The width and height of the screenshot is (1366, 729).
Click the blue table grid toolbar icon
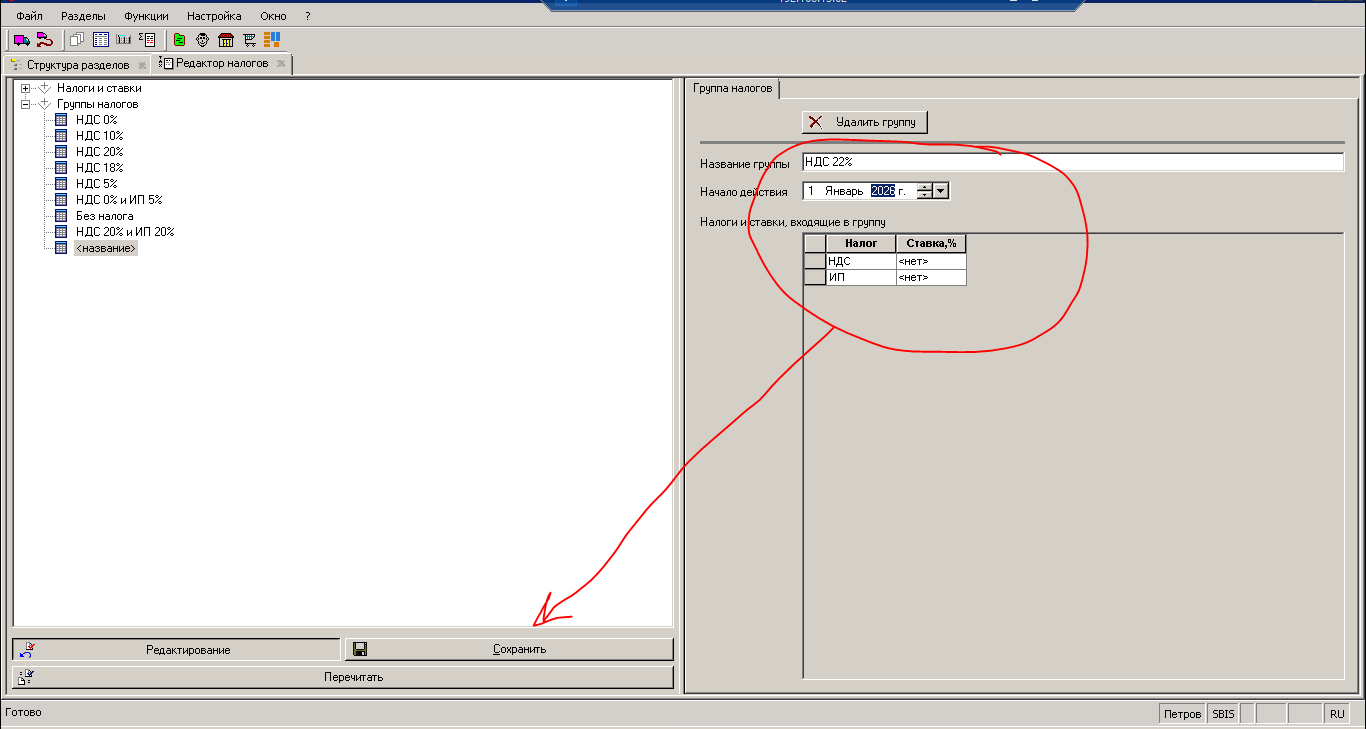[100, 40]
